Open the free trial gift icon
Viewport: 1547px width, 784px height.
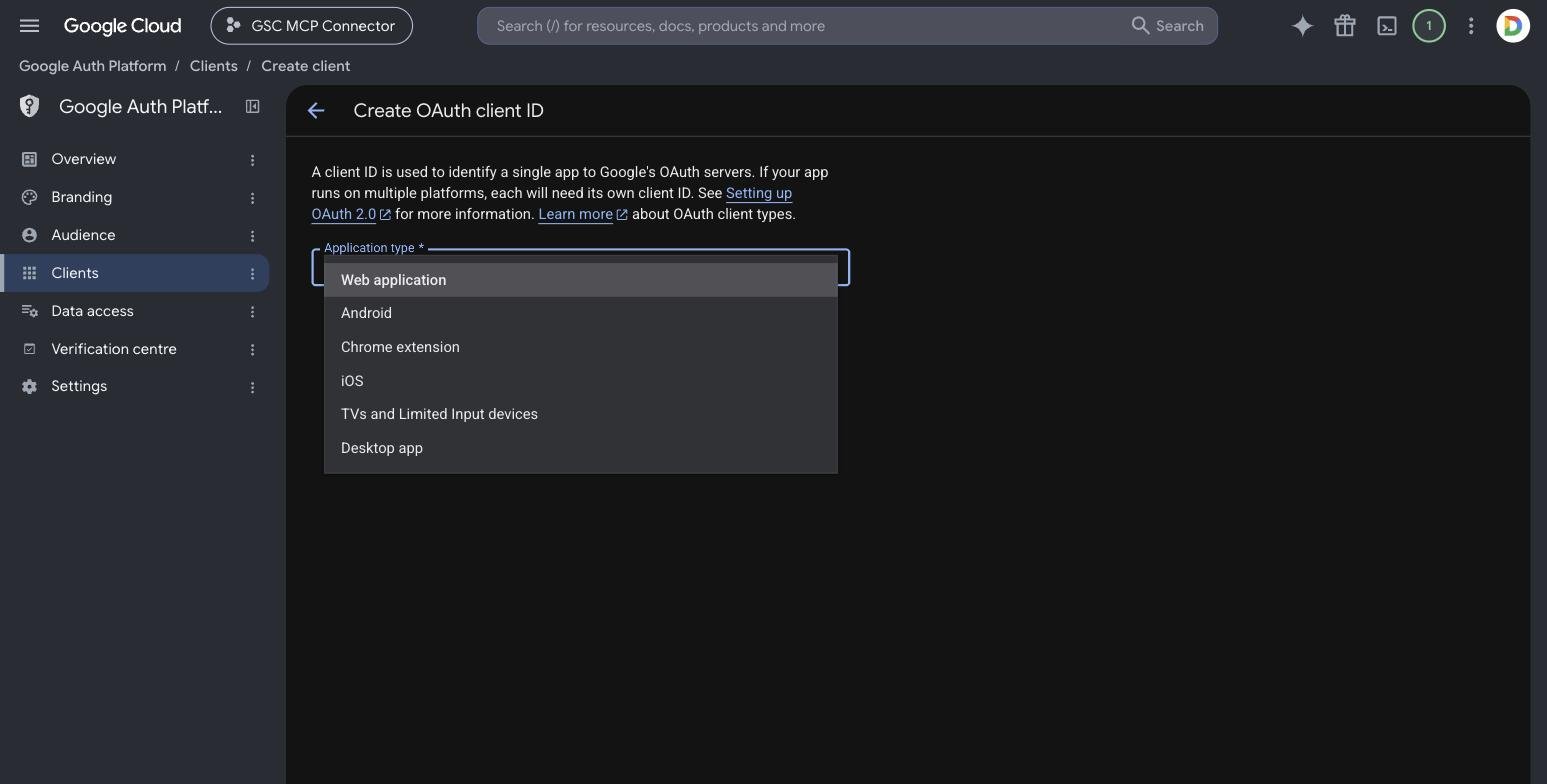click(x=1344, y=26)
